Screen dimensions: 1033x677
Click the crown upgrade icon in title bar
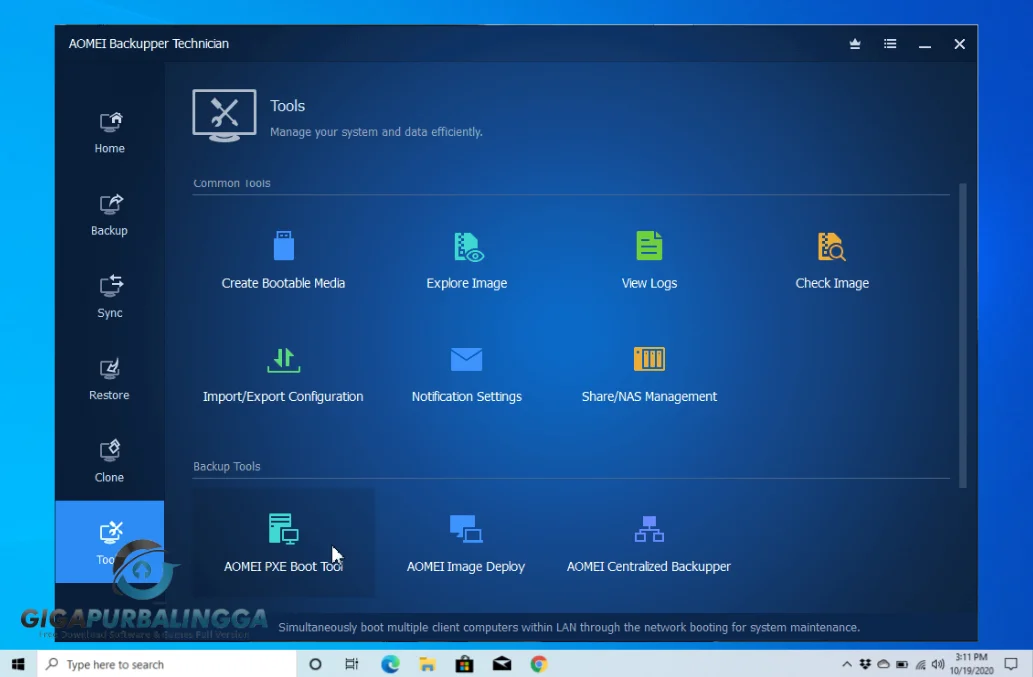point(855,43)
